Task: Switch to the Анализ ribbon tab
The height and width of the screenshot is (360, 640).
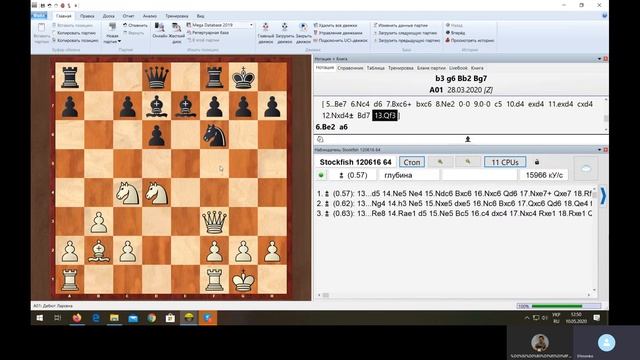Action: (x=150, y=16)
